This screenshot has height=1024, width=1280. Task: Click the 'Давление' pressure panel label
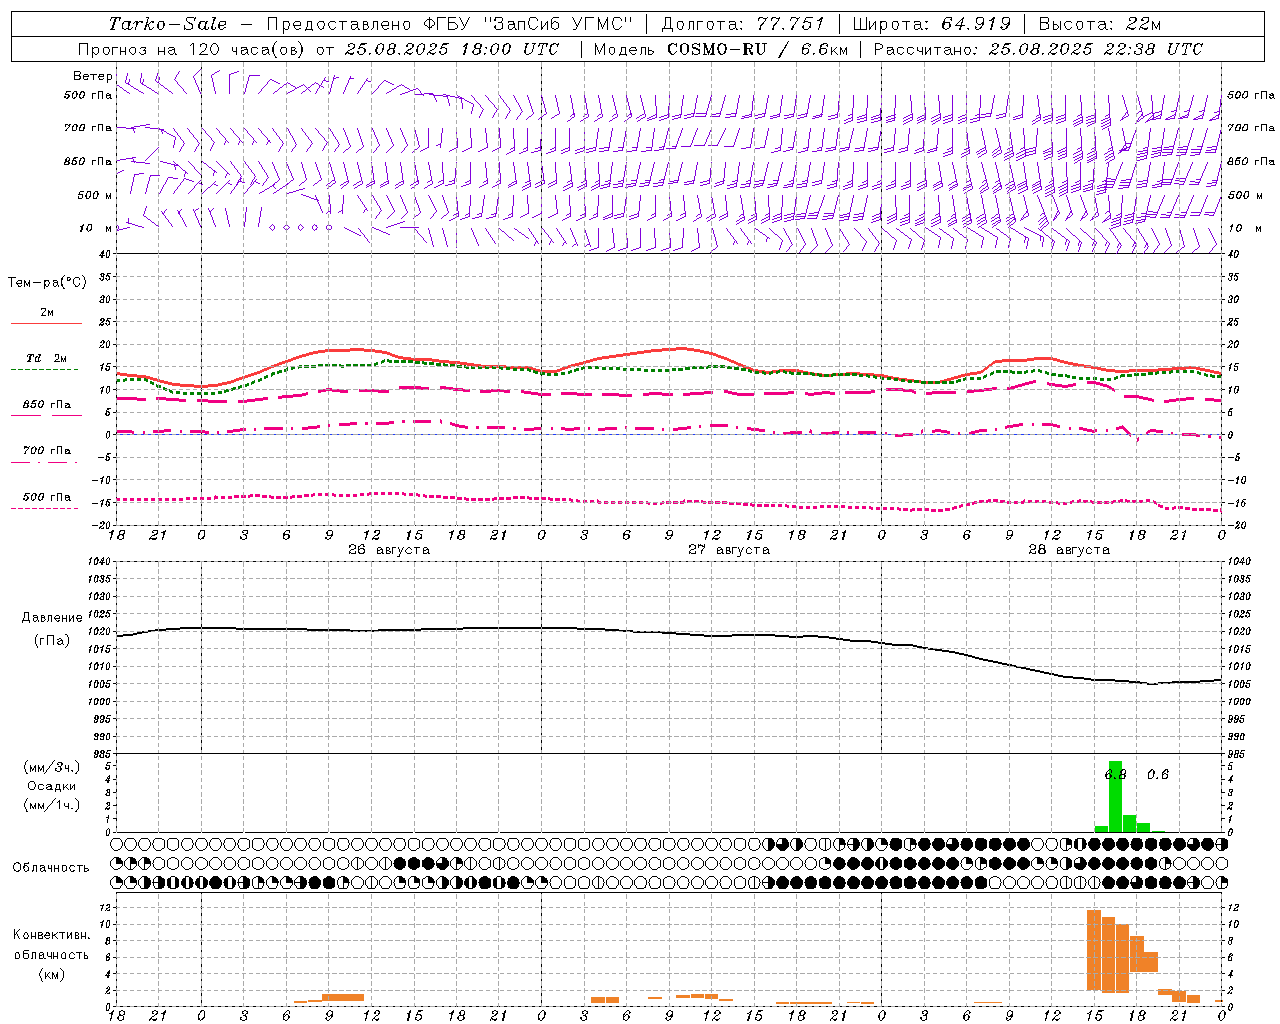52,618
